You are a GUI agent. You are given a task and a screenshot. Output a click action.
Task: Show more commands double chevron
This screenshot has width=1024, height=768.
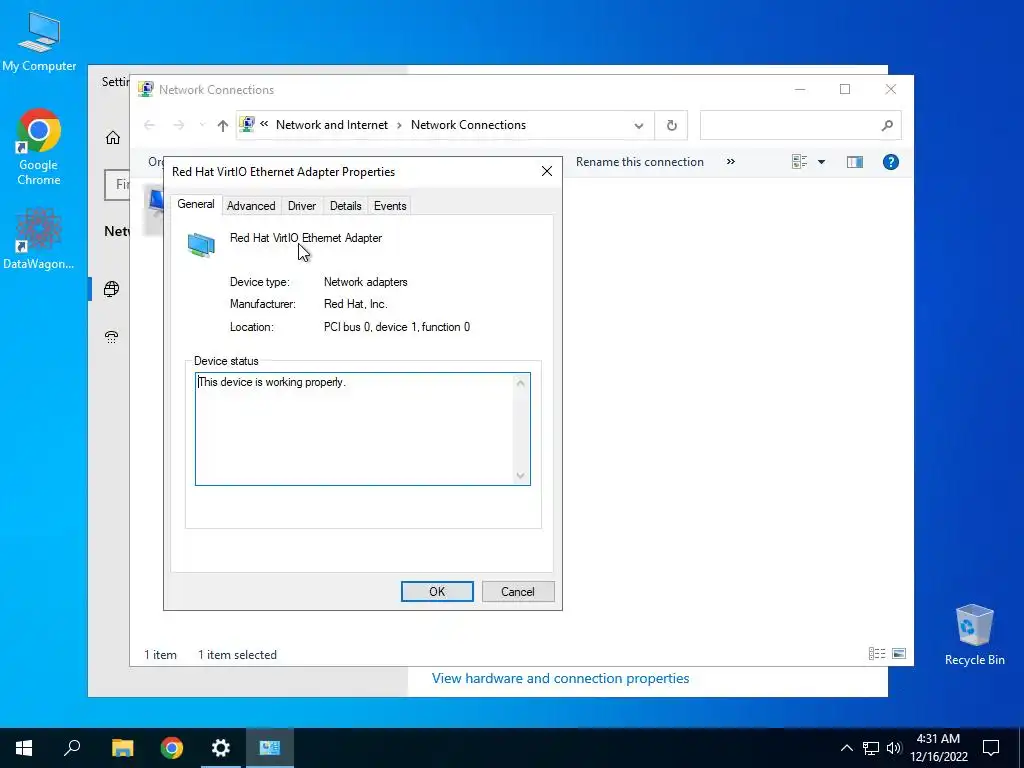[x=731, y=161]
